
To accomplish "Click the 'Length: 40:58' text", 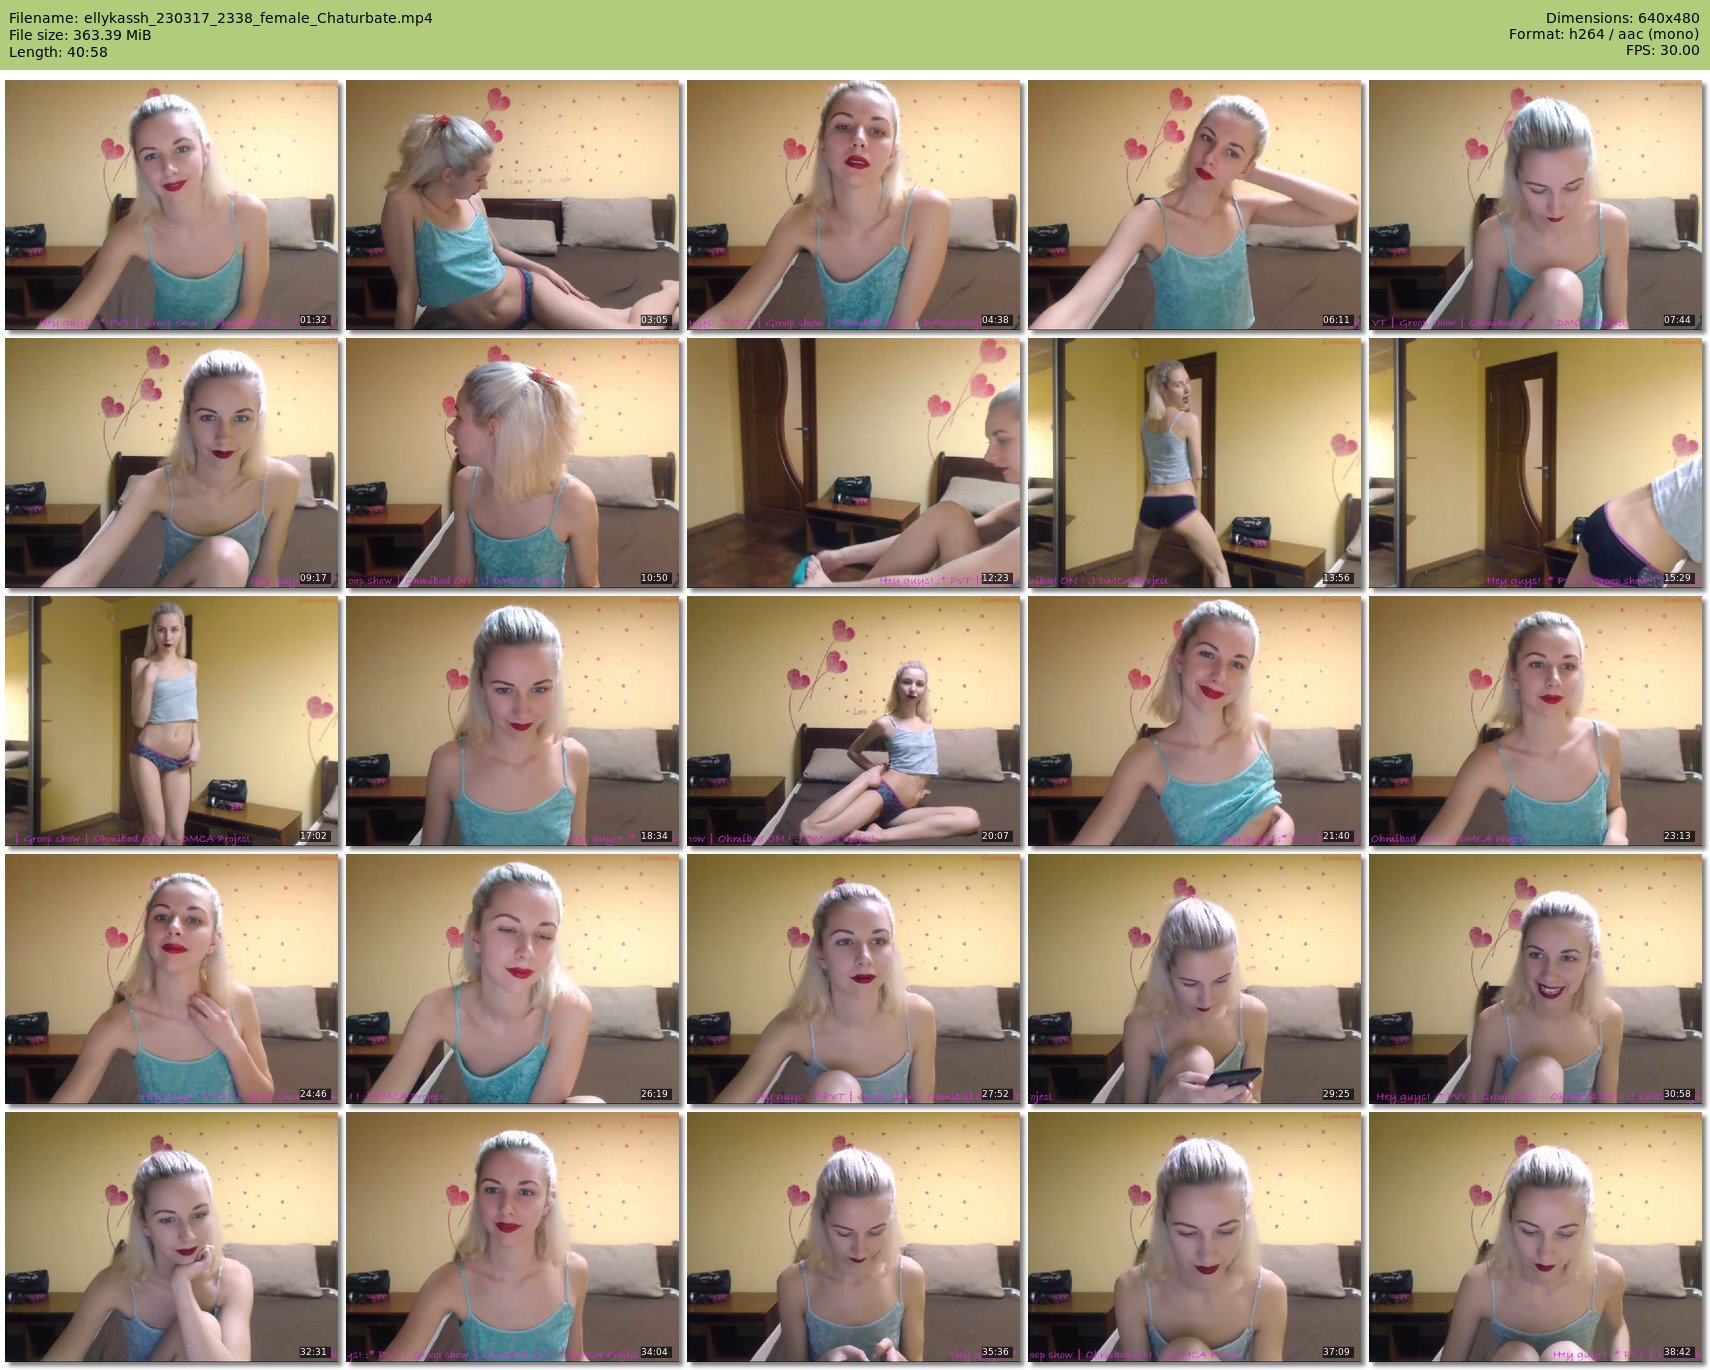I will (58, 52).
